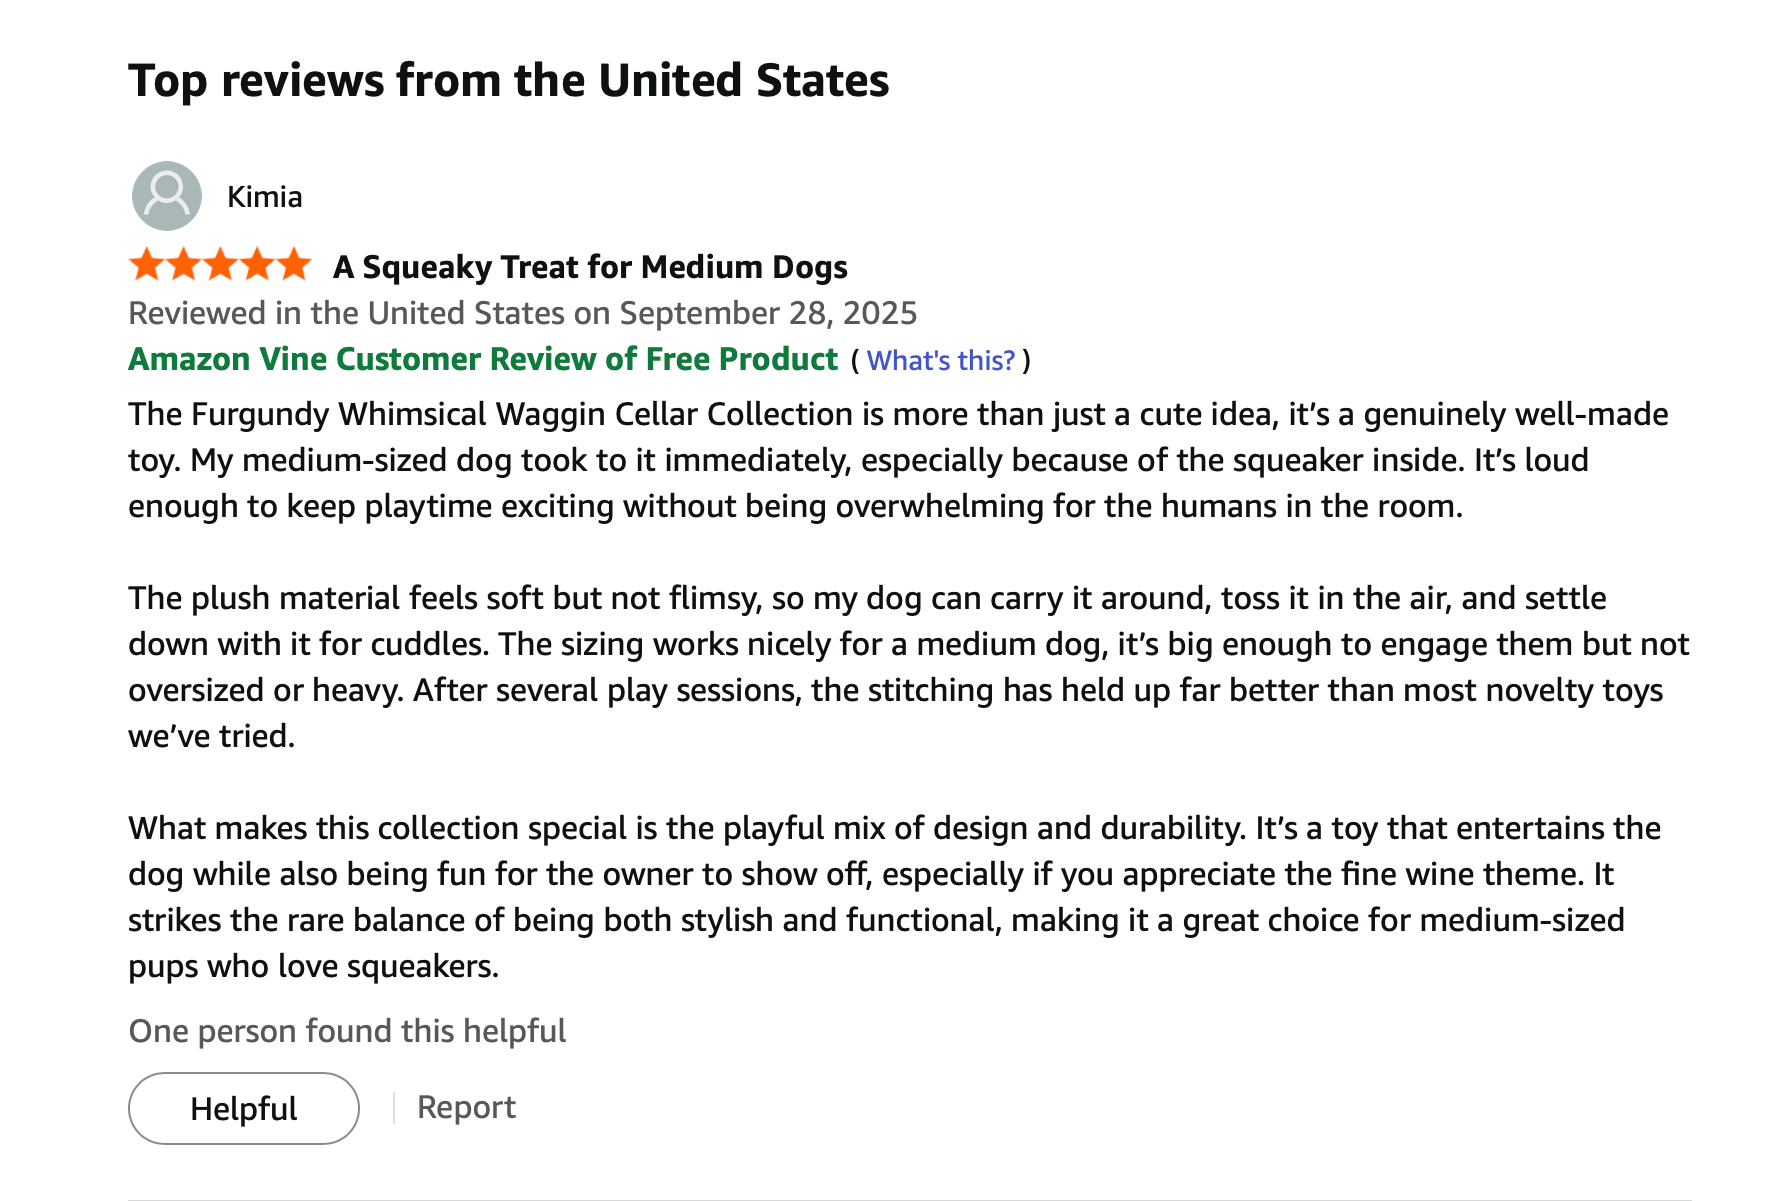Click the fifth orange rating star
Viewport: 1782px width, 1201px height.
294,265
